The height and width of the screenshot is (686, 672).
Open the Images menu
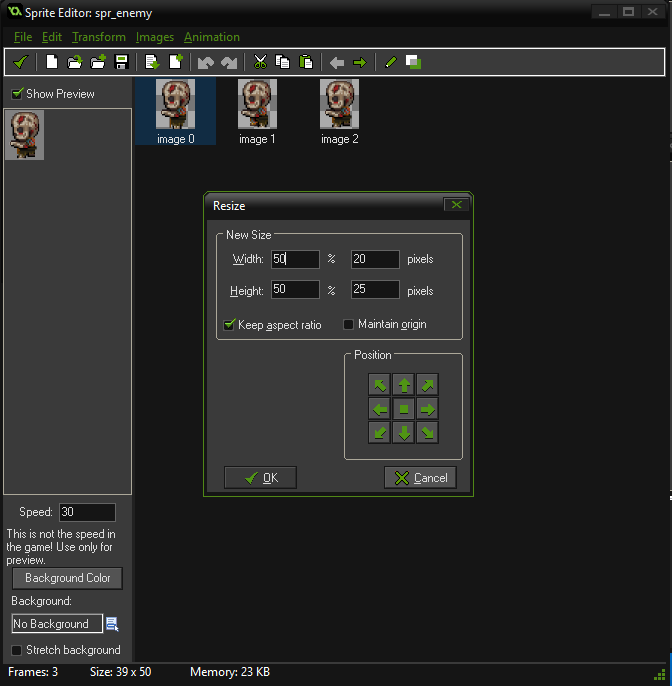pyautogui.click(x=154, y=37)
